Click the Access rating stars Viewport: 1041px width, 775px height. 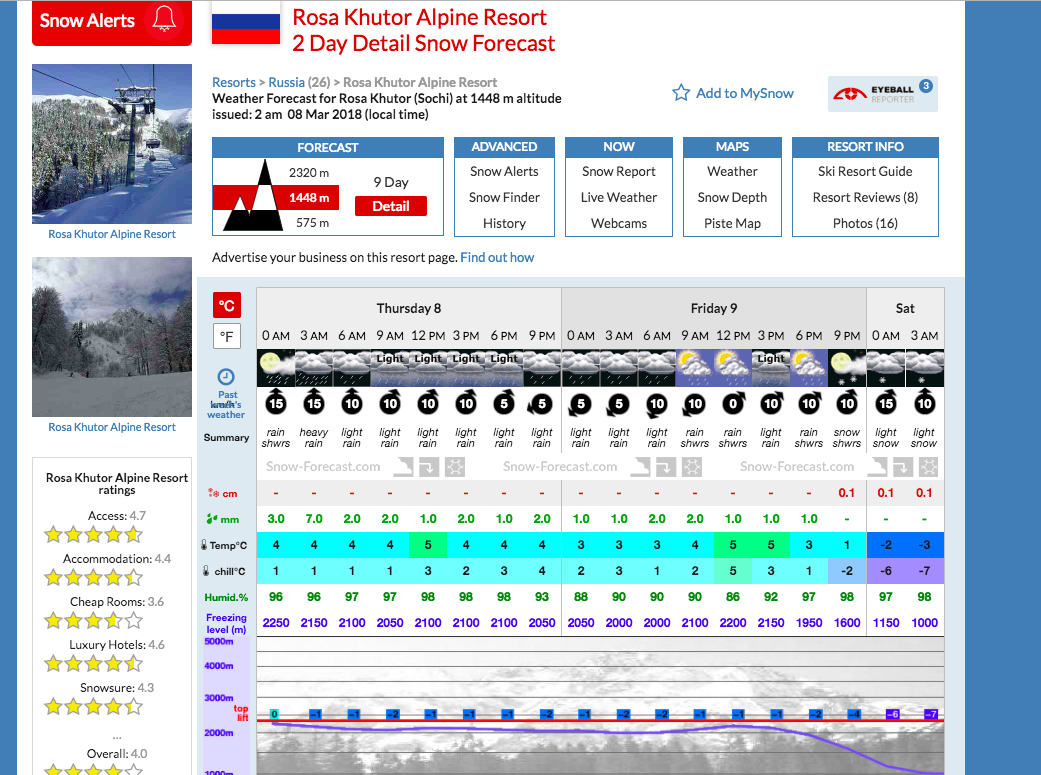pyautogui.click(x=93, y=535)
